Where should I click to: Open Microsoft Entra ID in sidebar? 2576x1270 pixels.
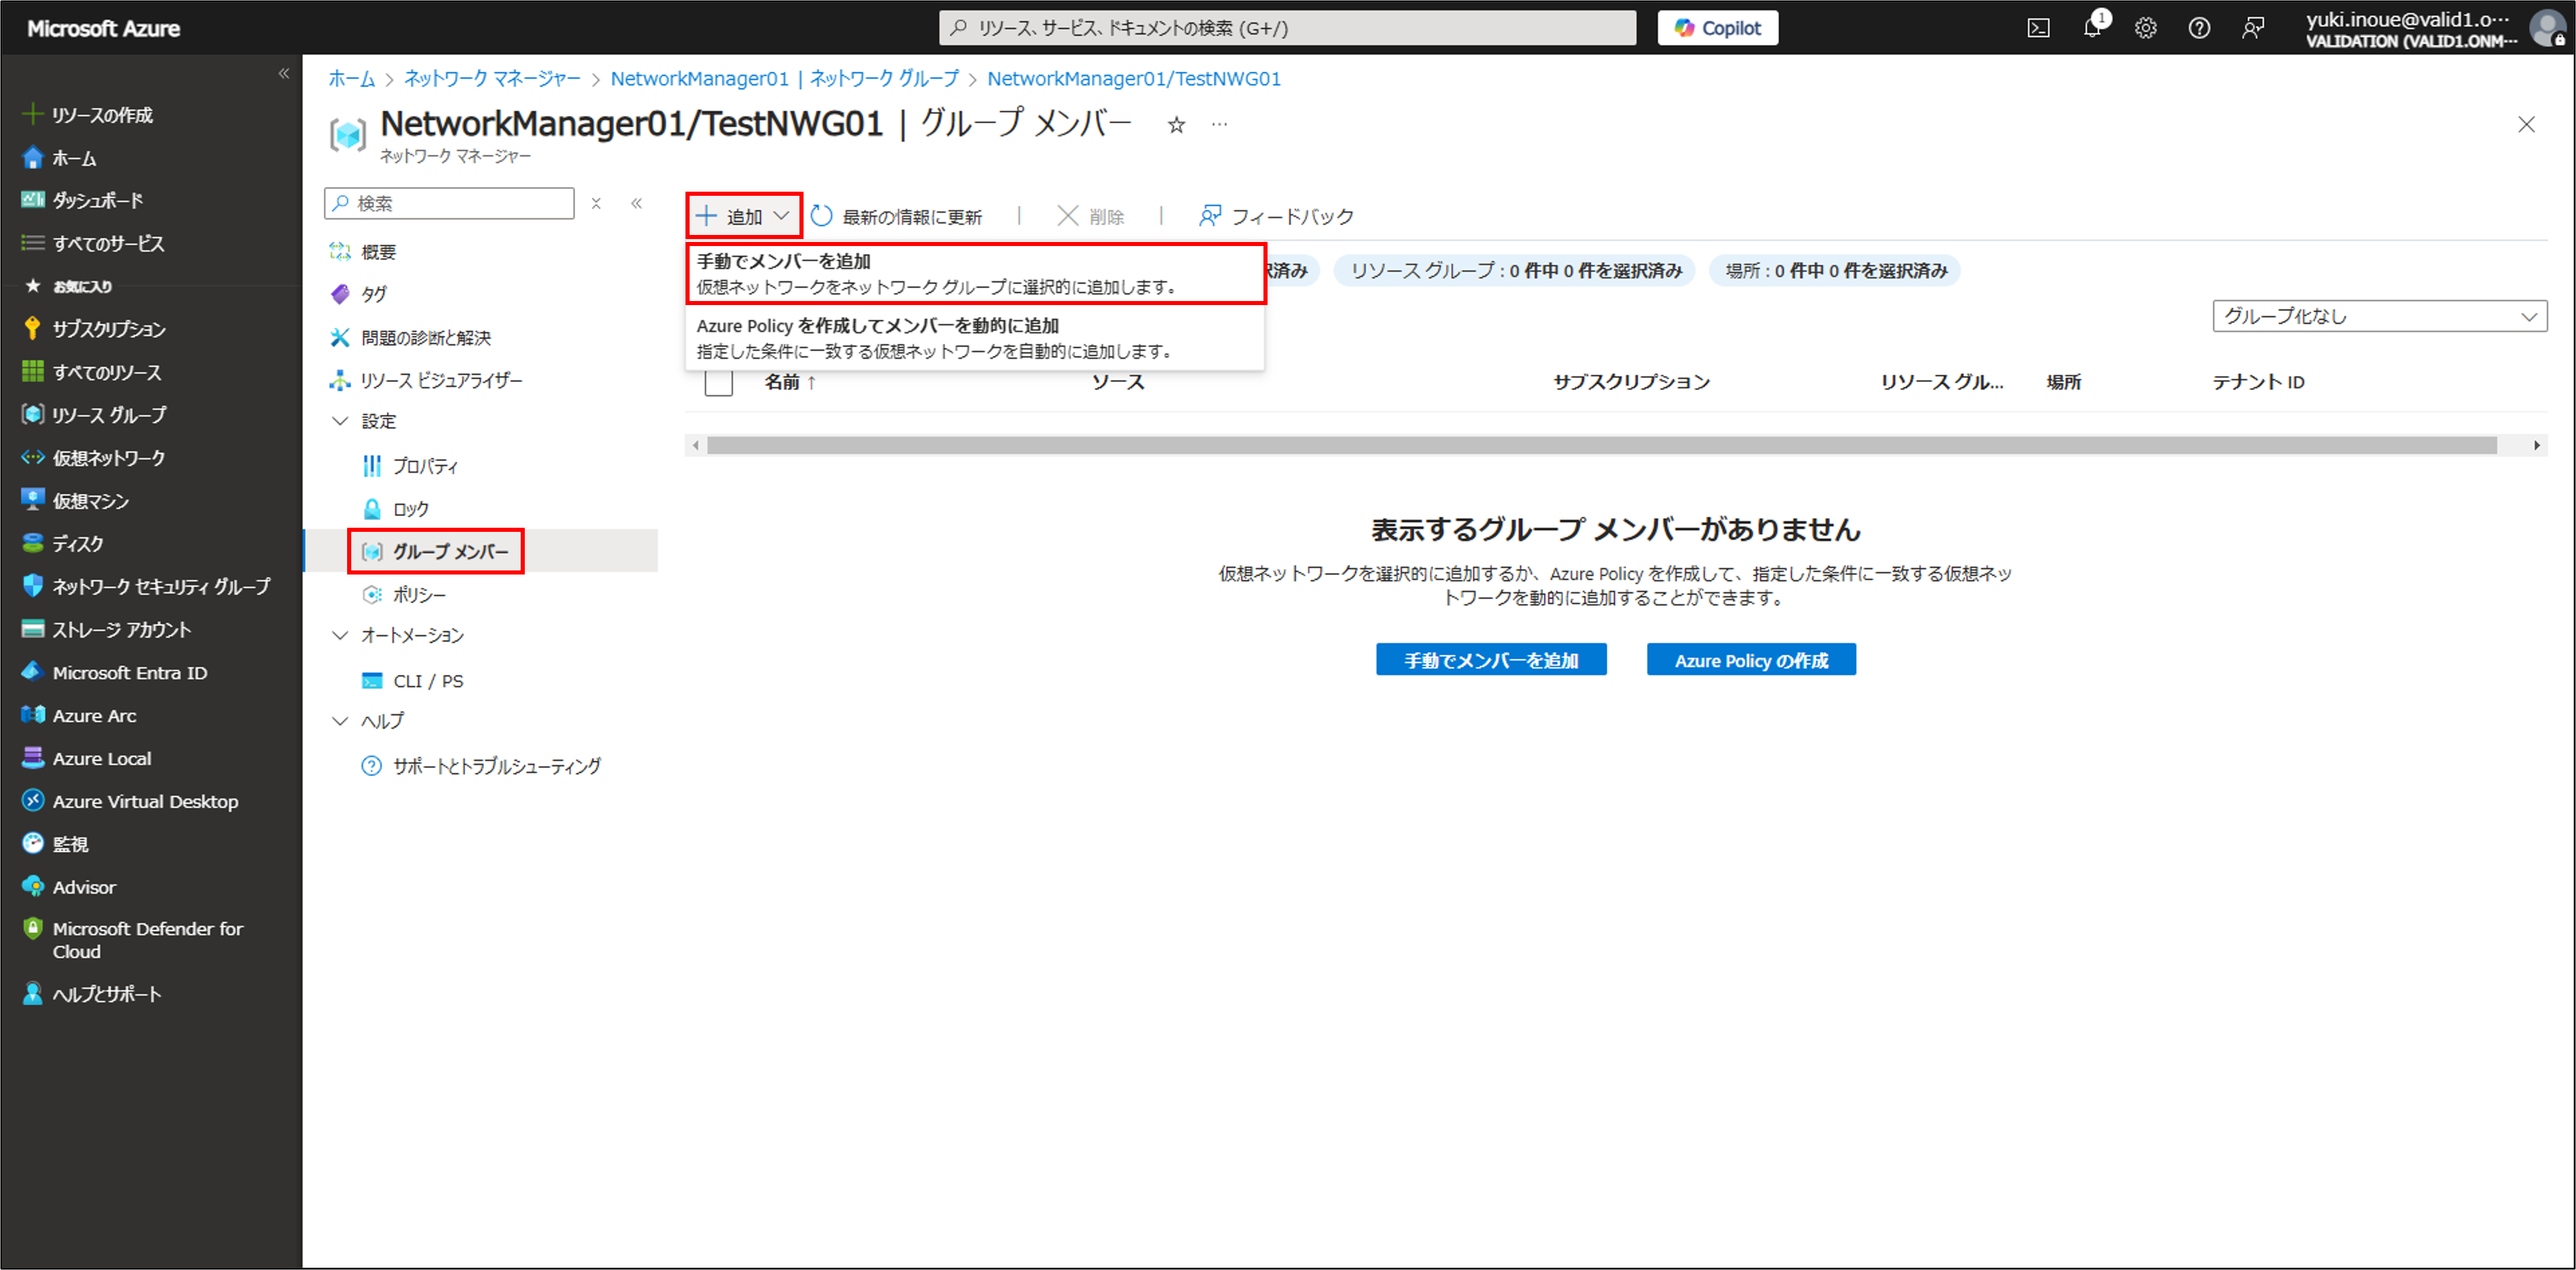114,672
